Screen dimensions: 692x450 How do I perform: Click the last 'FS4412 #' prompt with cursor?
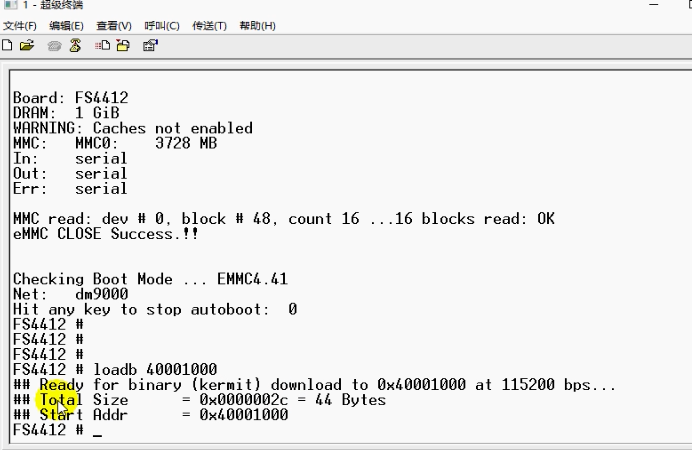[x=57, y=430]
